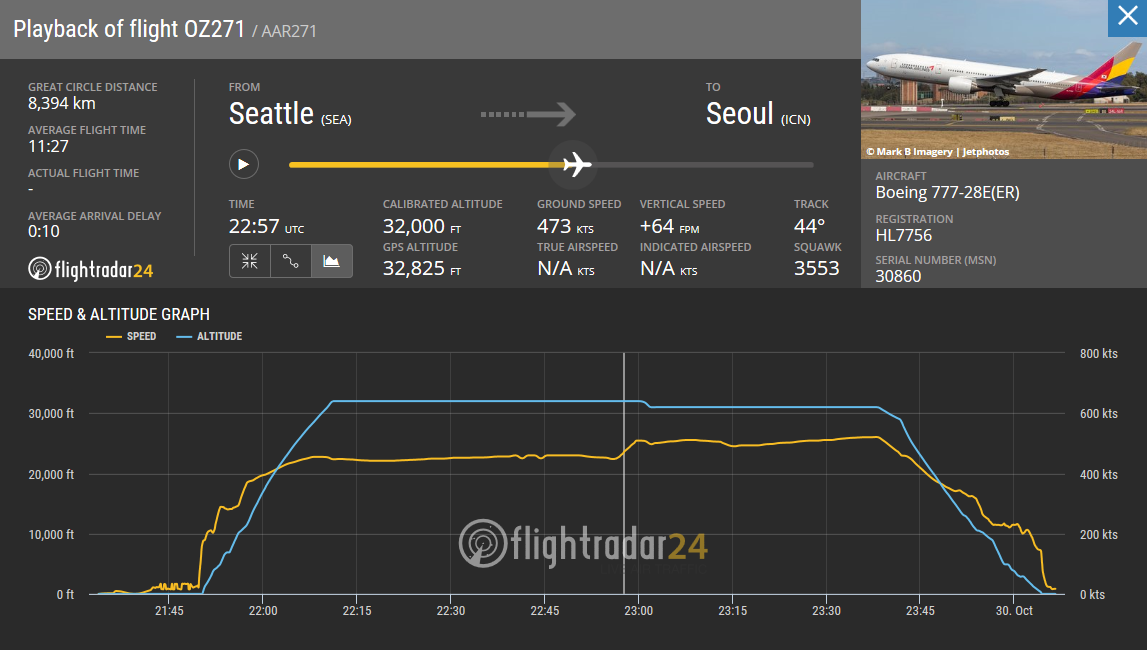Click the Seoul destination airport name

coord(740,114)
